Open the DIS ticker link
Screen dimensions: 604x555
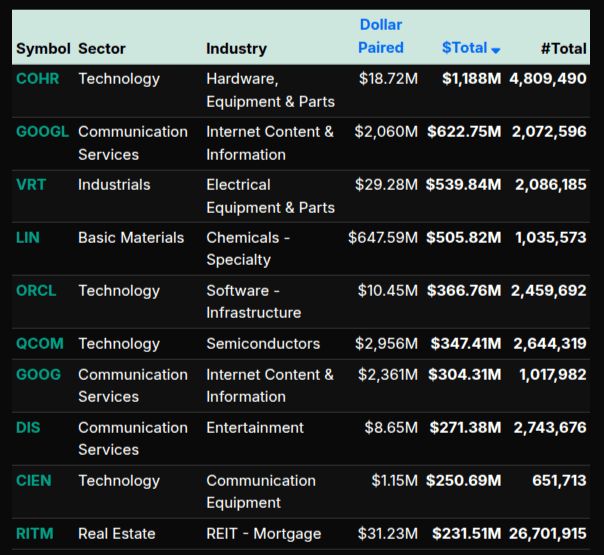click(28, 428)
